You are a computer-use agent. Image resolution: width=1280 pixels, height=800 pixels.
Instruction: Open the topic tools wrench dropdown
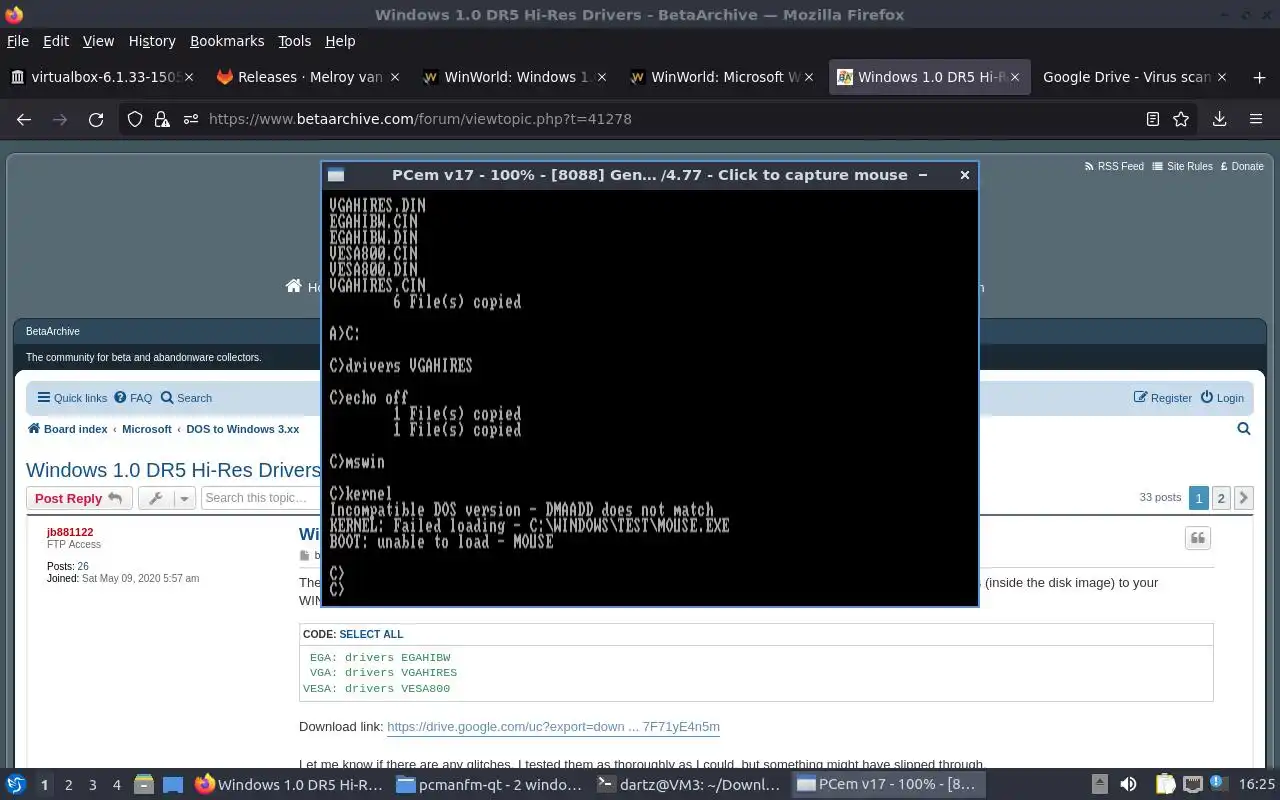pyautogui.click(x=166, y=498)
